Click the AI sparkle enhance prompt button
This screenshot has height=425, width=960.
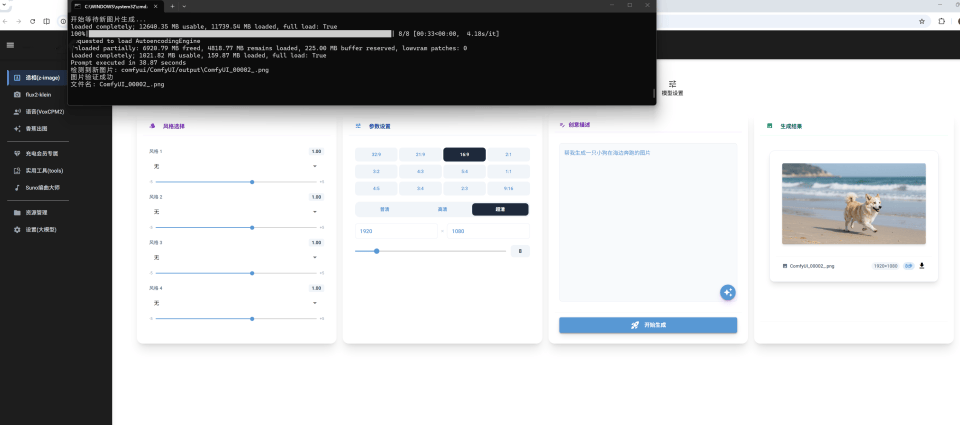pyautogui.click(x=727, y=292)
